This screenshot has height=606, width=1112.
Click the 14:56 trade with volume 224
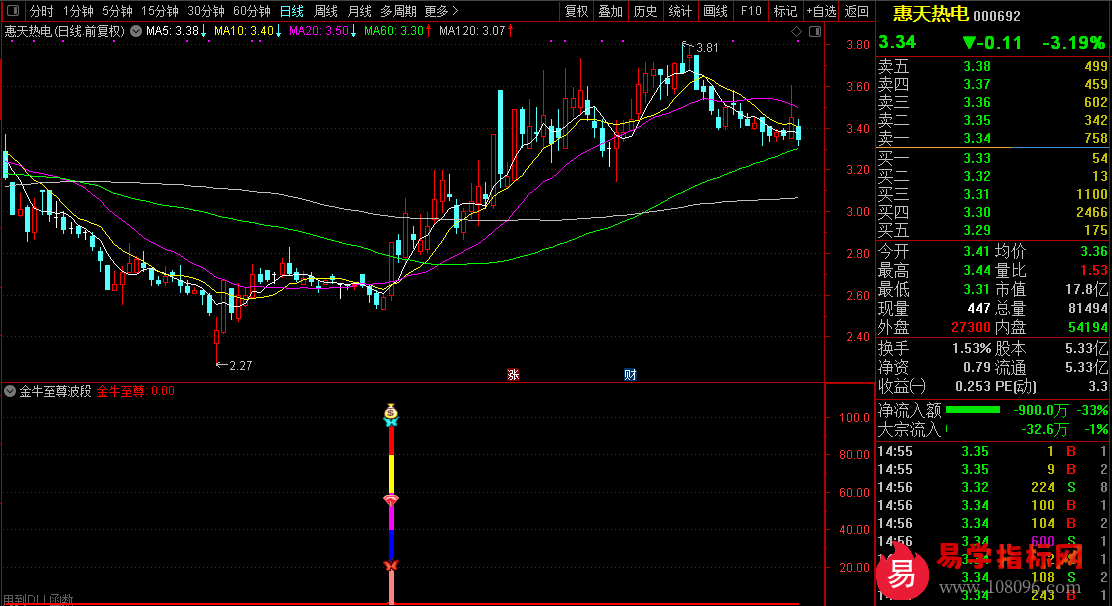(993, 488)
